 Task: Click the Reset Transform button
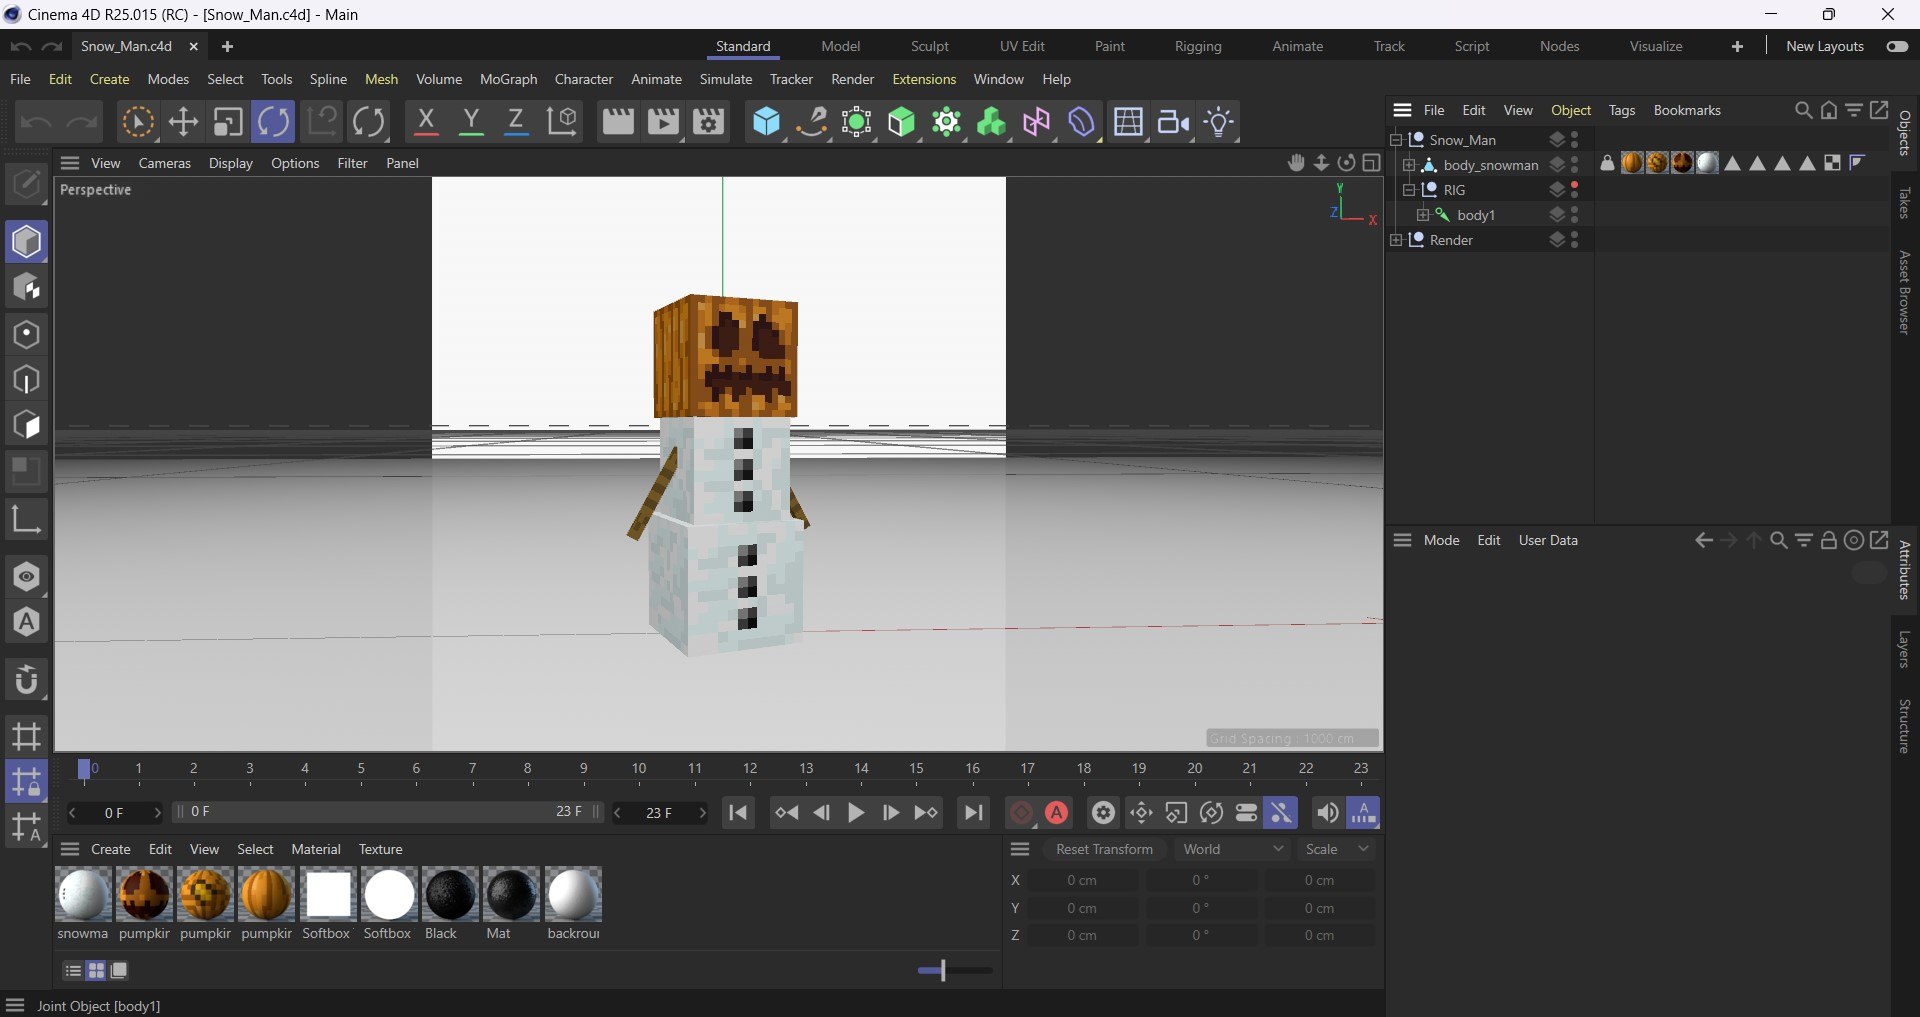coord(1104,849)
